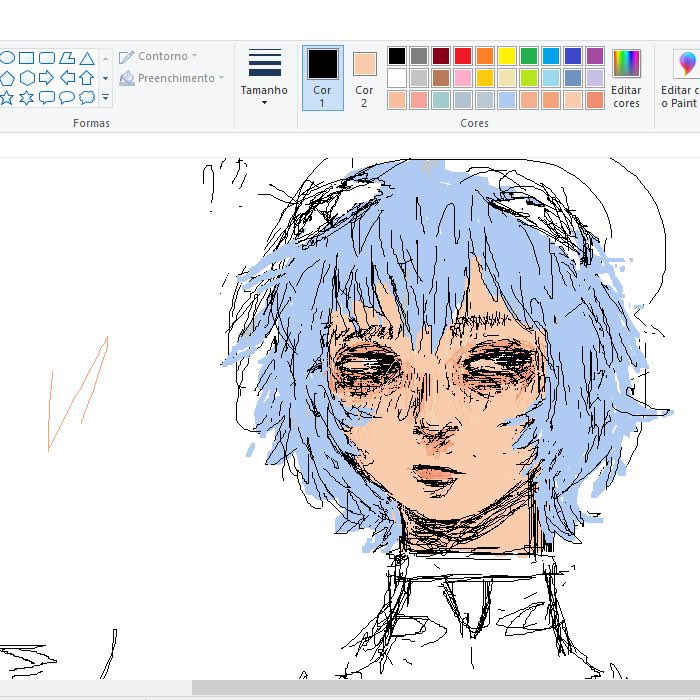Open Editar cores color editor
700x700 pixels.
click(626, 78)
